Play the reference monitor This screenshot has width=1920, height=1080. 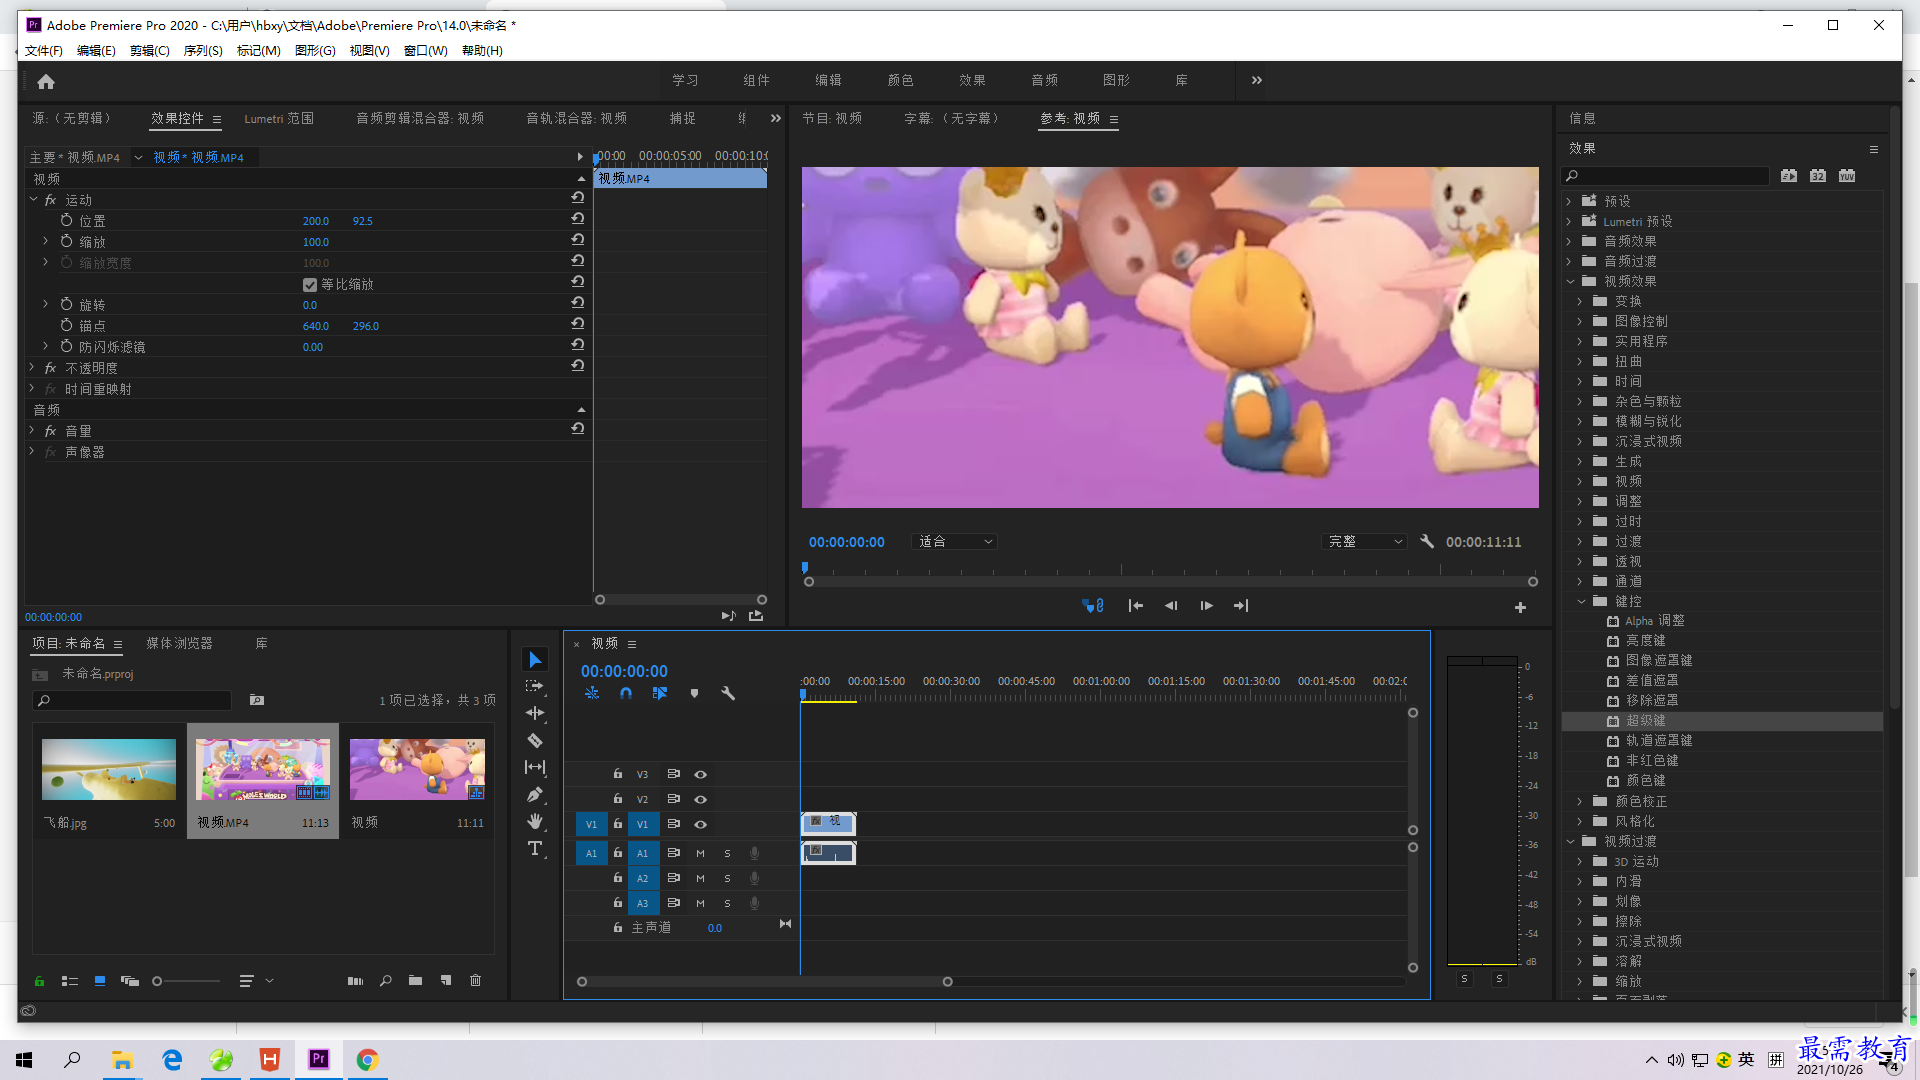[x=1206, y=605]
